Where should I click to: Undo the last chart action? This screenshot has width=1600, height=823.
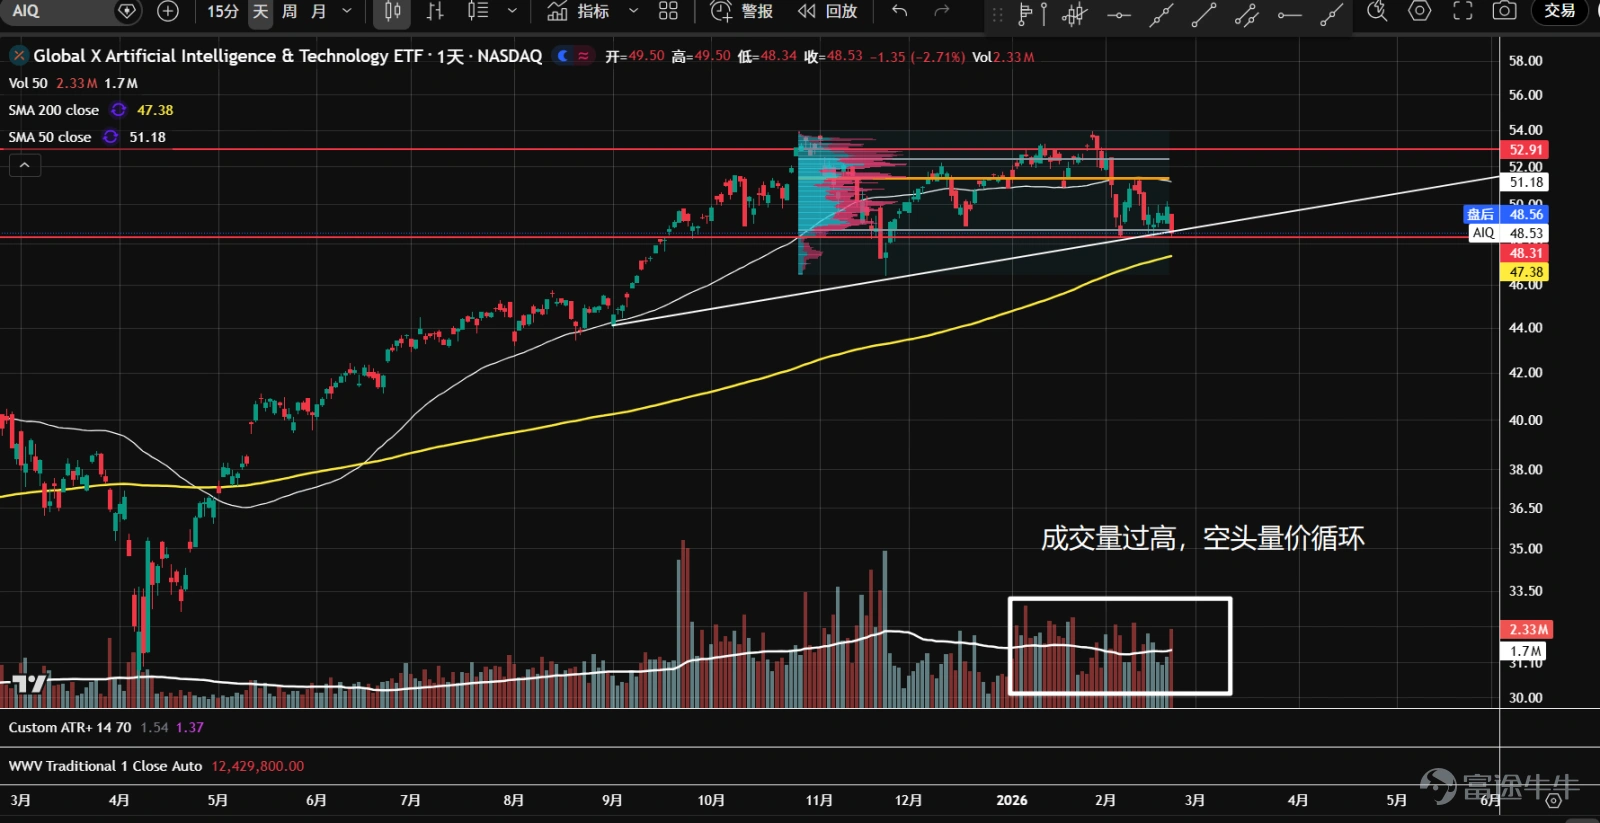click(x=900, y=11)
